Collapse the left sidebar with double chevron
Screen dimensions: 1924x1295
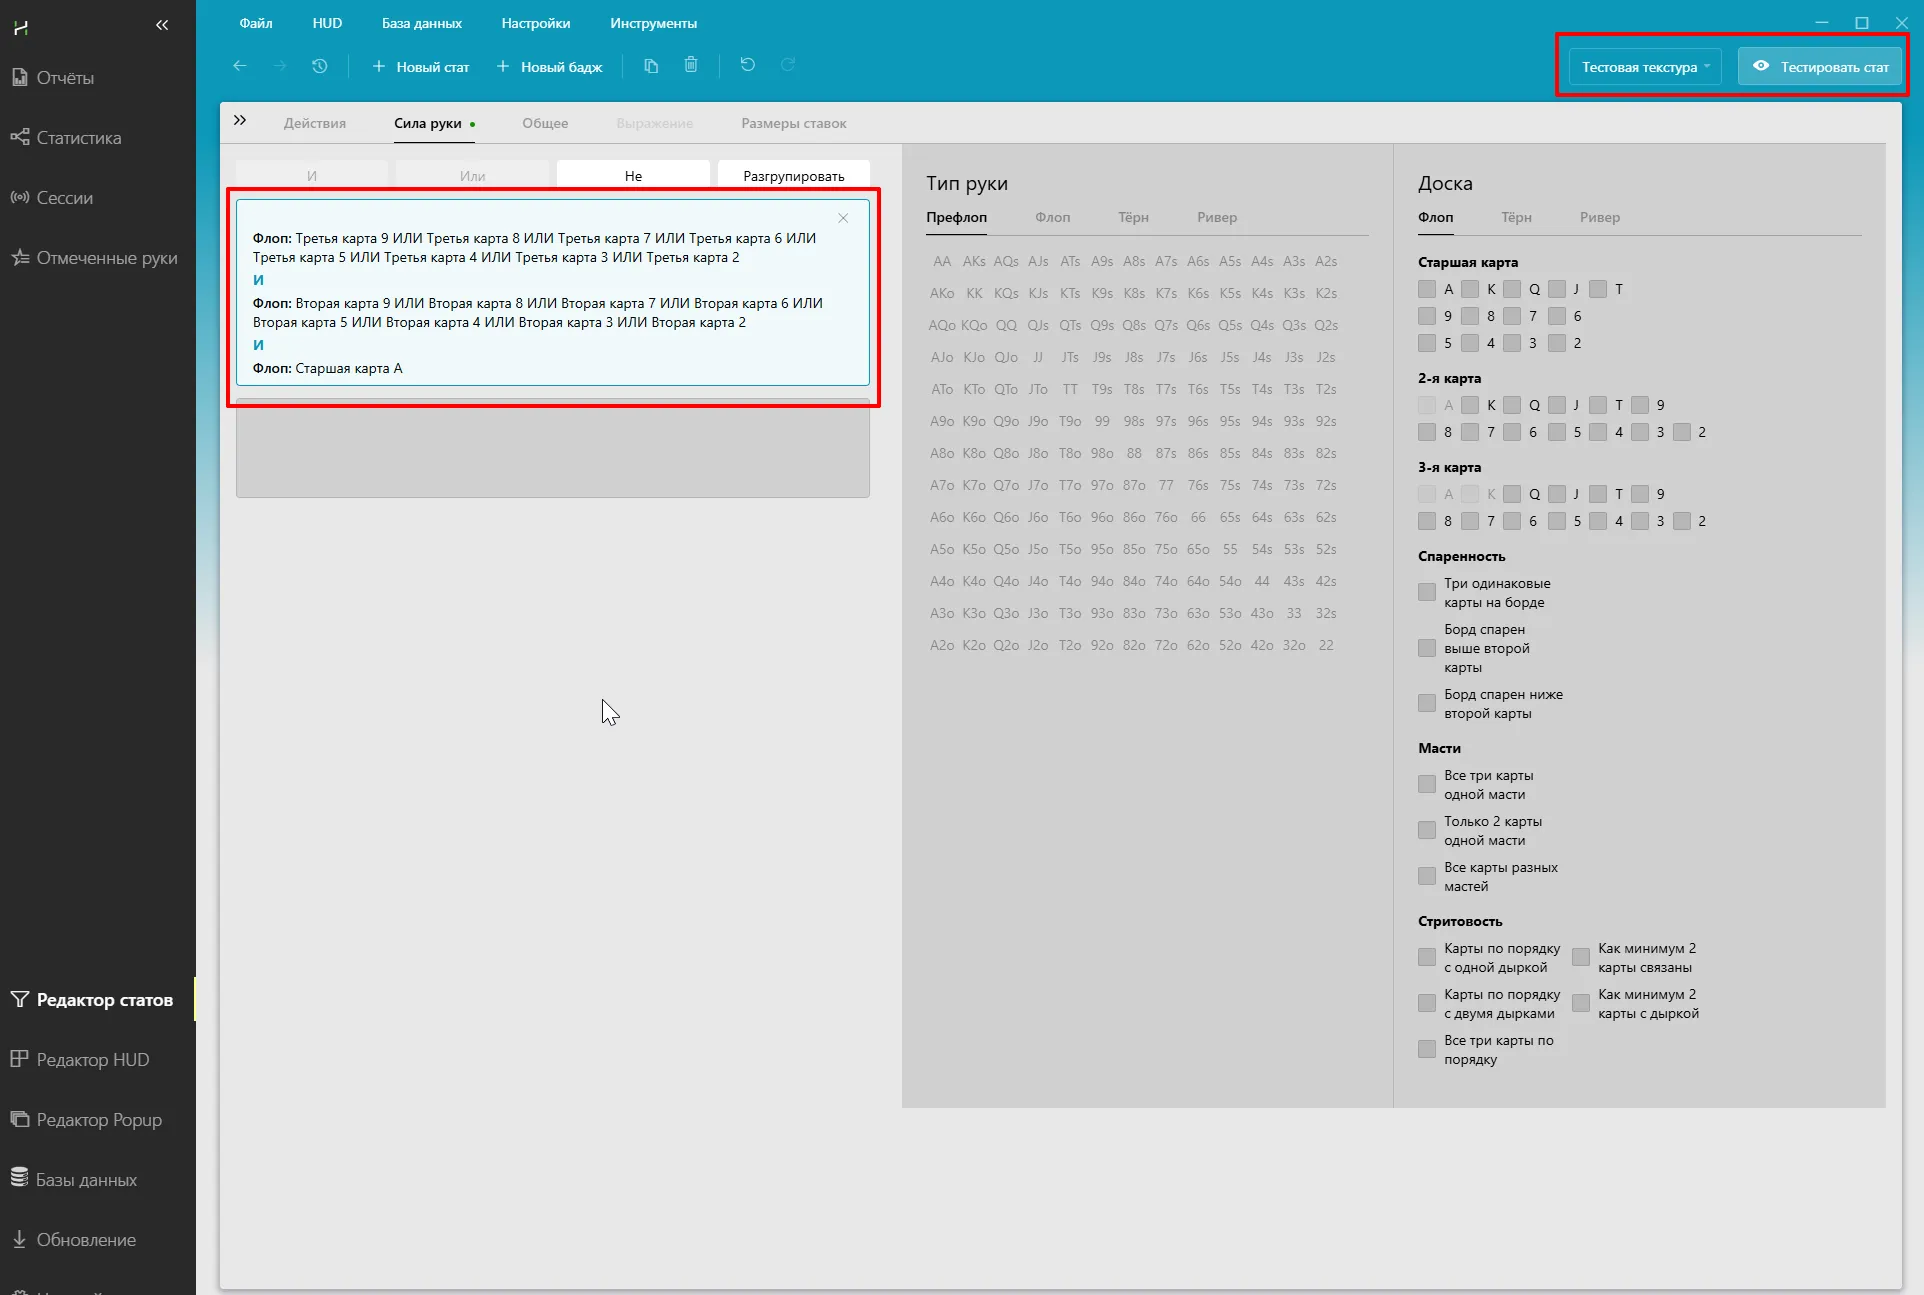(x=162, y=25)
